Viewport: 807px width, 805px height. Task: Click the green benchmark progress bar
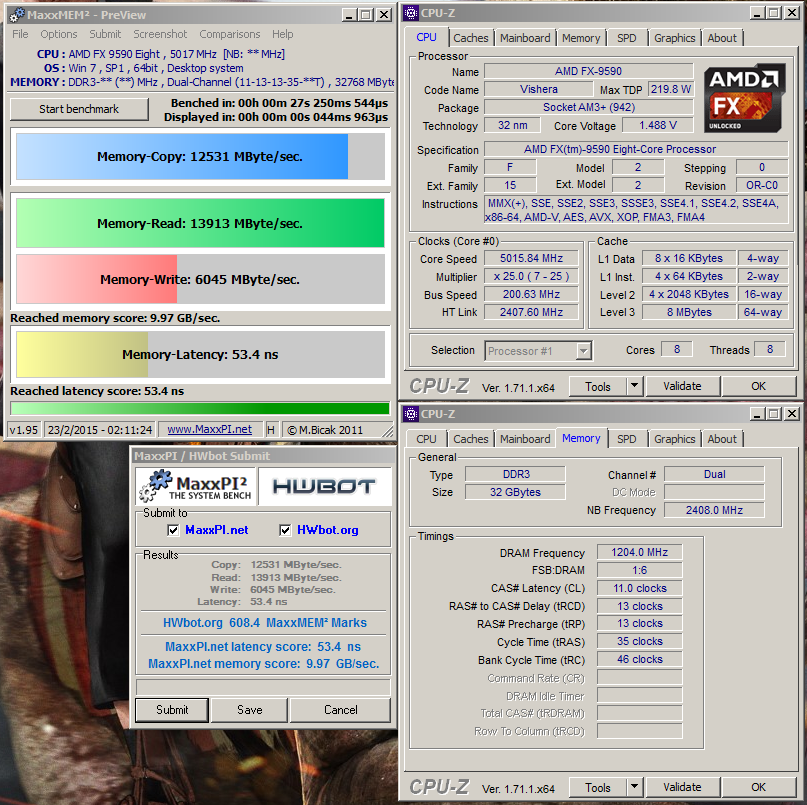pos(200,408)
